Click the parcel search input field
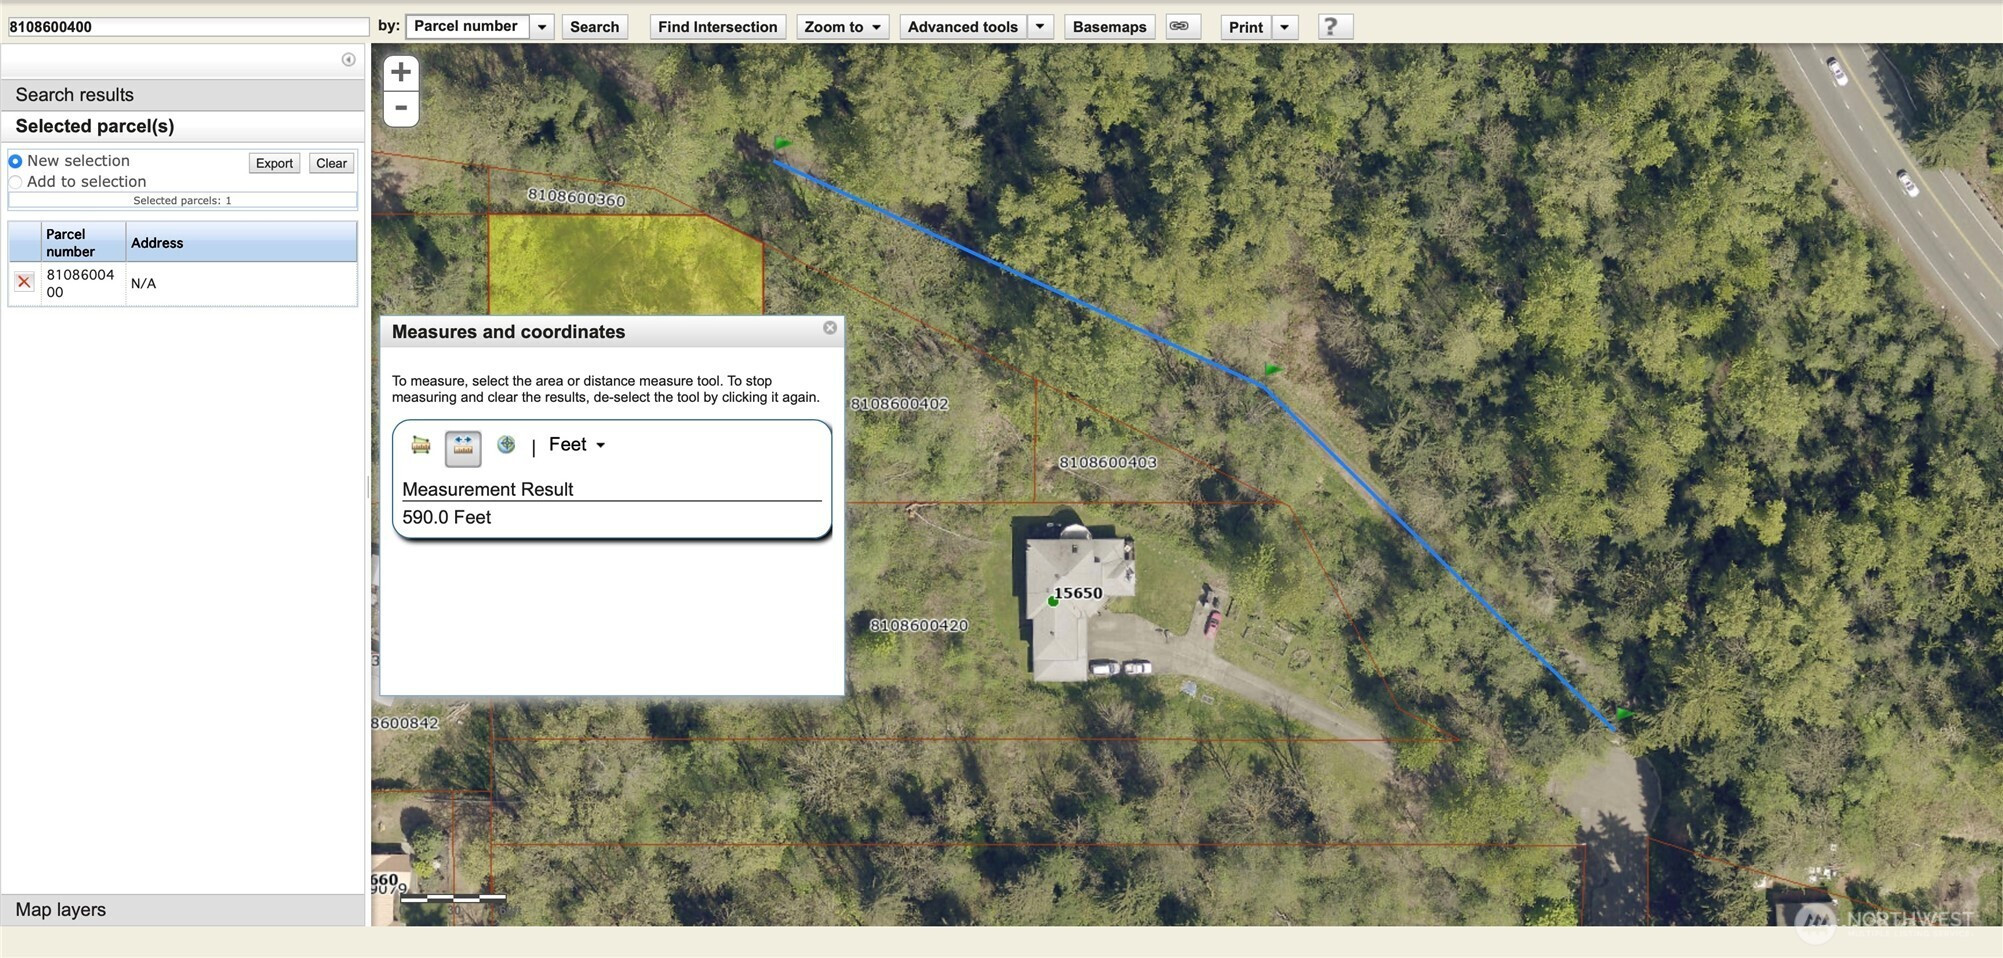This screenshot has height=958, width=2003. click(188, 27)
